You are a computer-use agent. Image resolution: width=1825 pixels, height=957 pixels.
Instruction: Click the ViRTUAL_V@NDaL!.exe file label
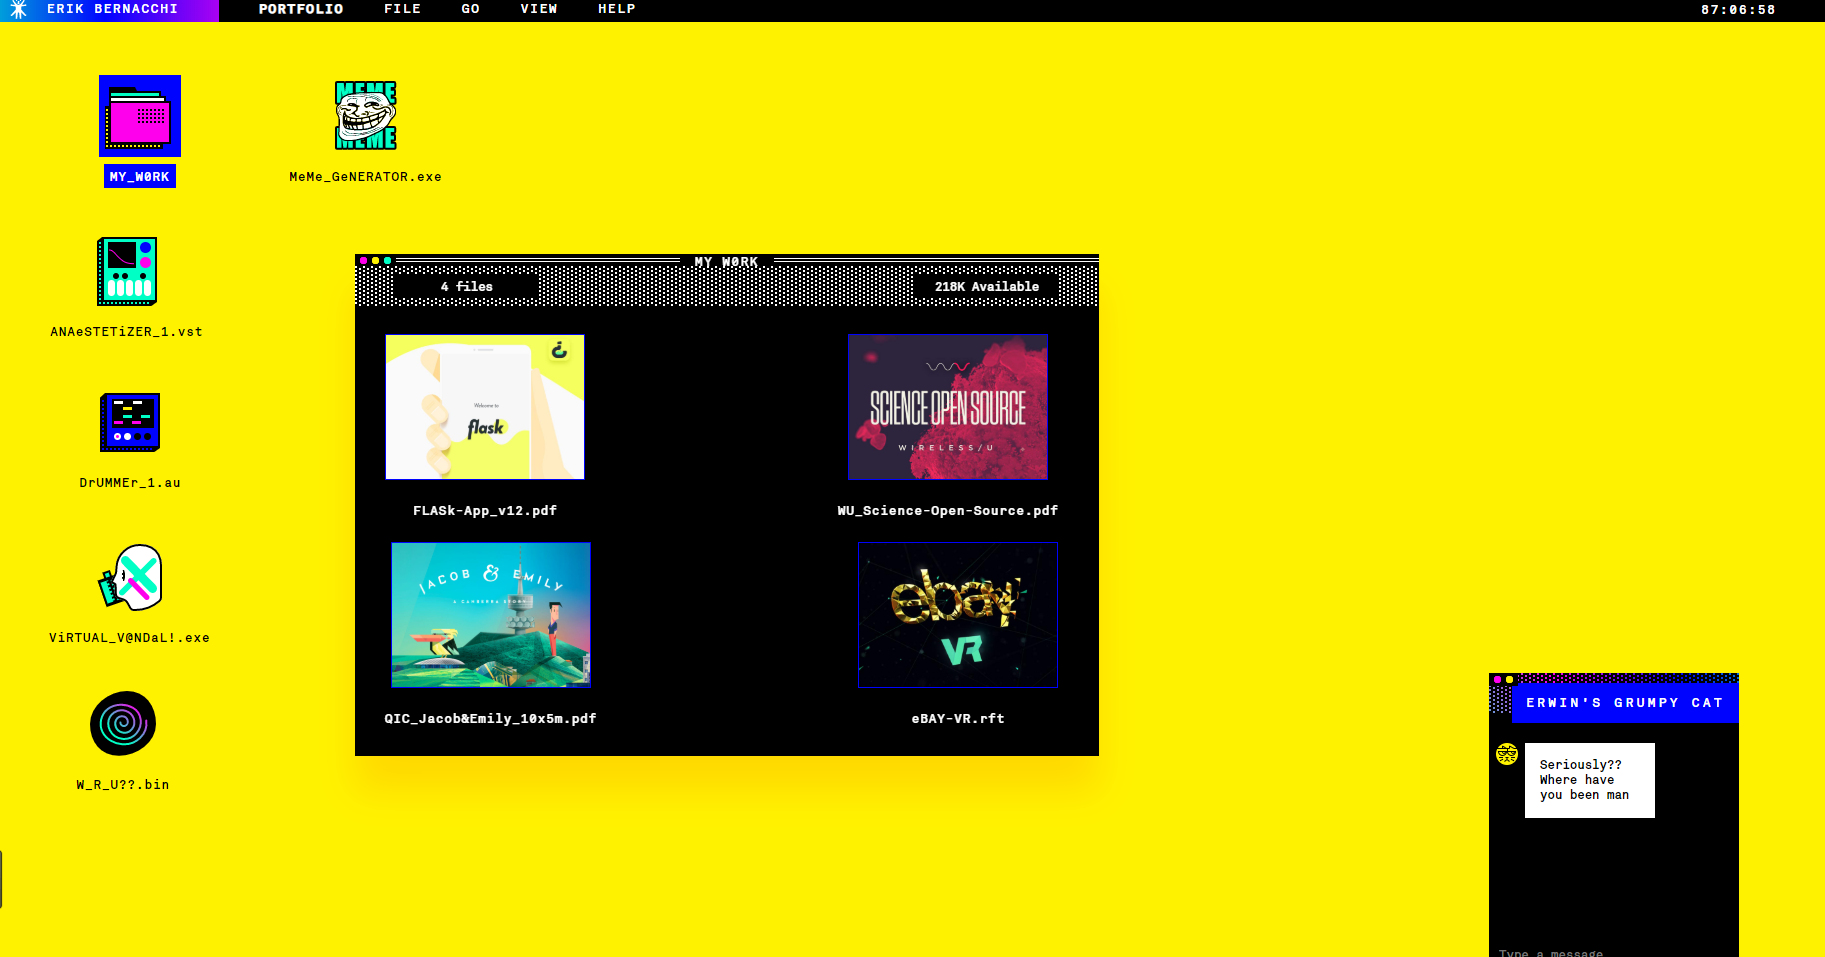click(130, 638)
